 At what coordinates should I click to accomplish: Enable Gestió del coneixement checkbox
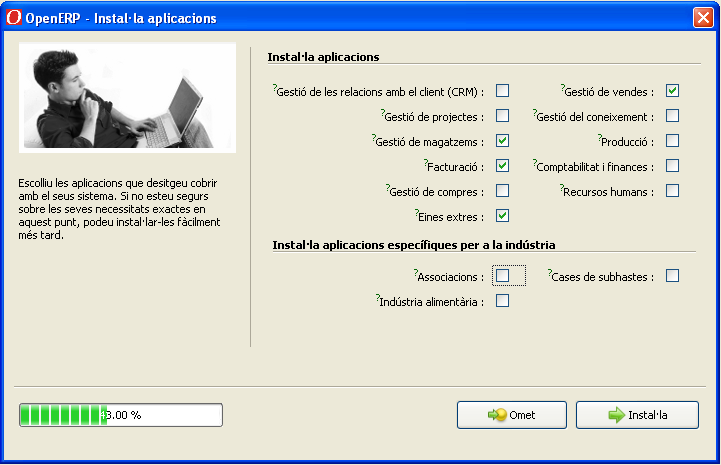(673, 116)
